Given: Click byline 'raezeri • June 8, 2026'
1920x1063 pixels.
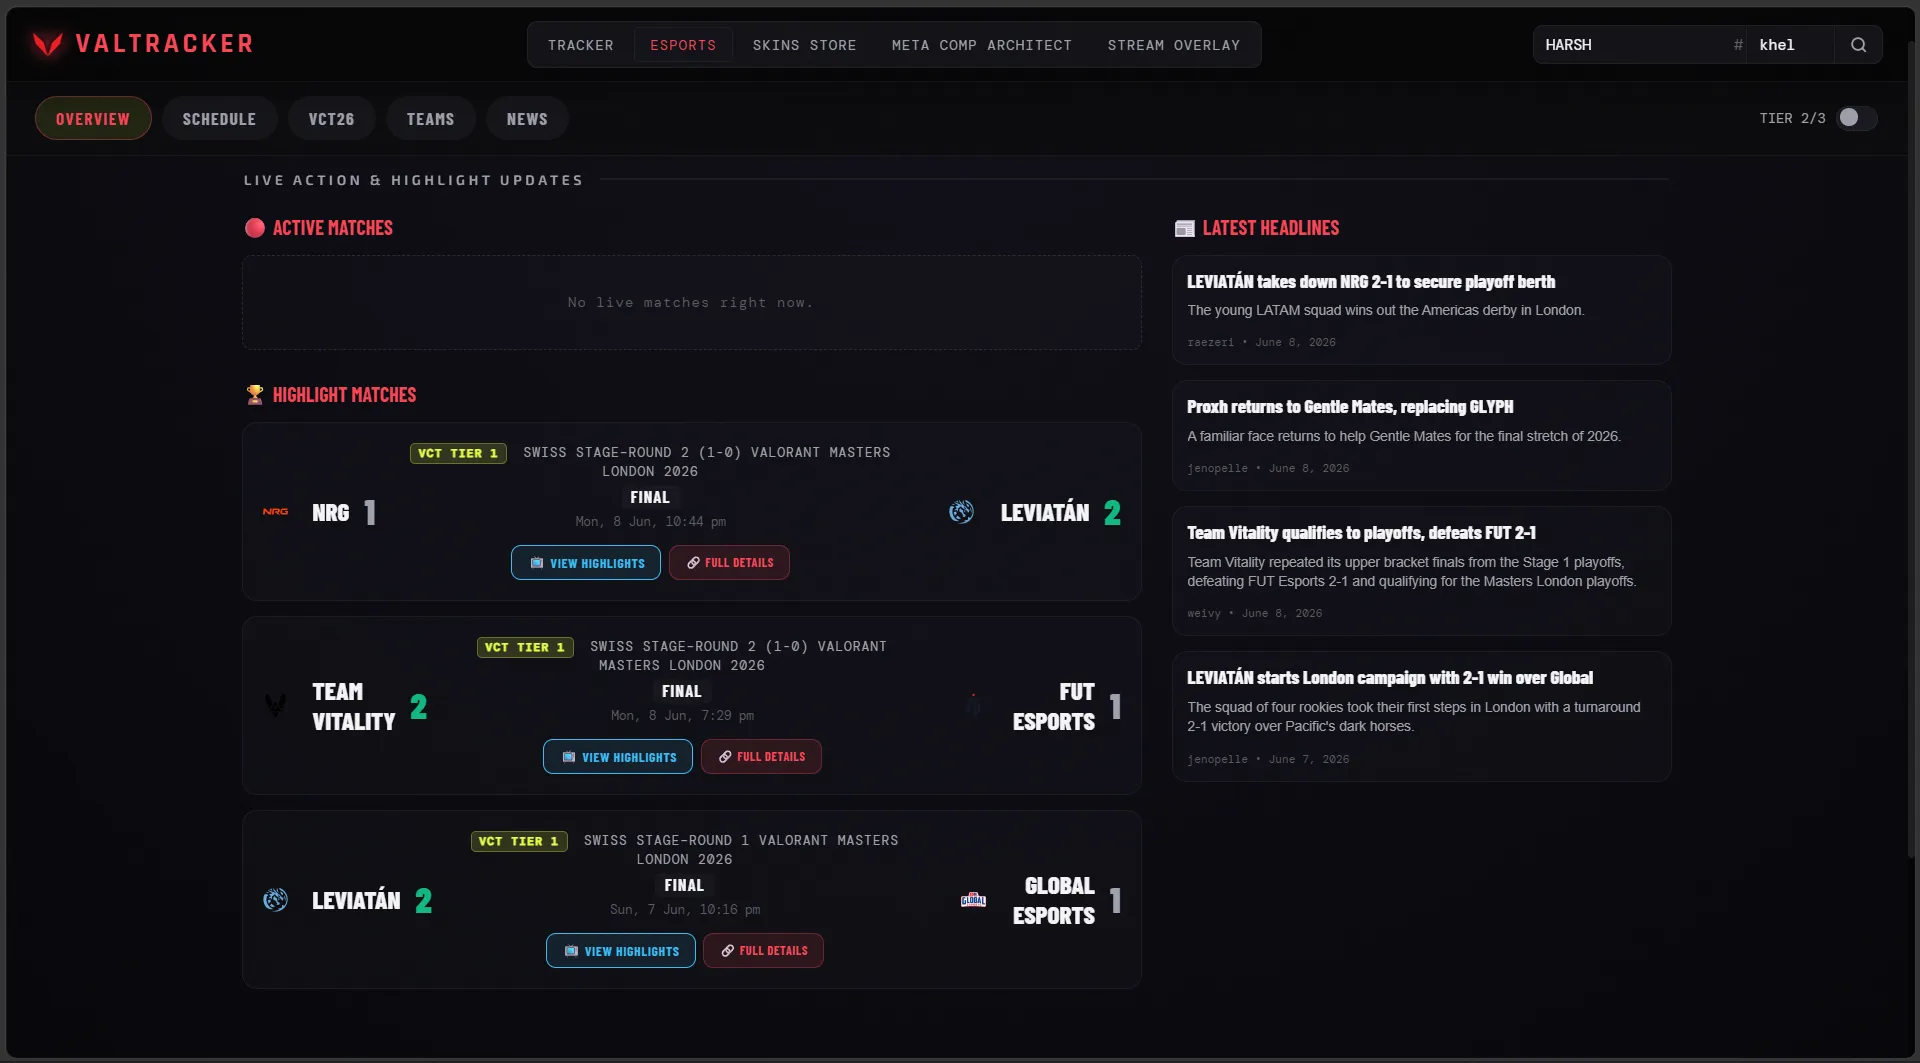Looking at the screenshot, I should [1261, 342].
